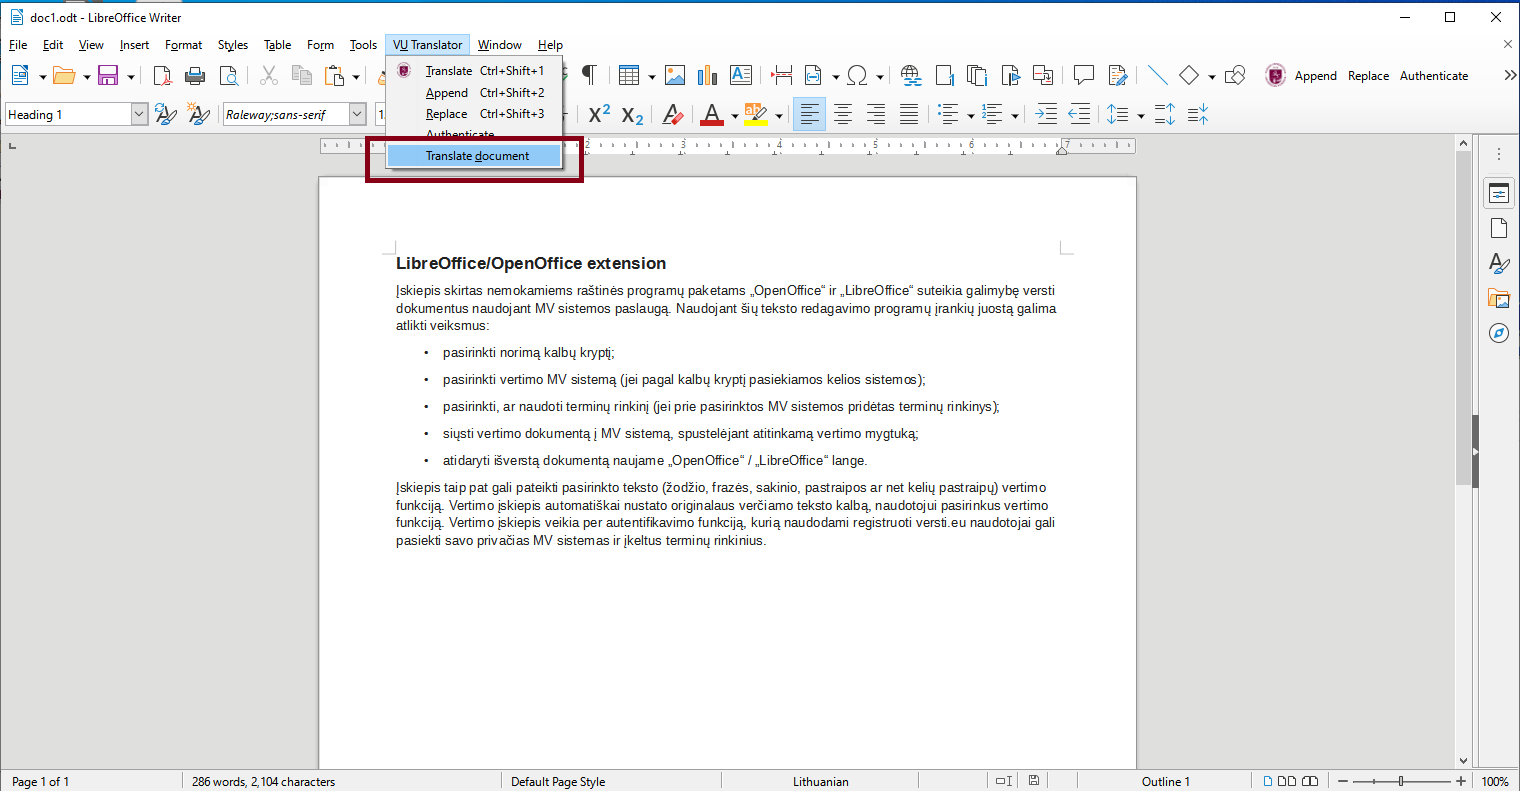
Task: Select the Insert Line tool
Action: pos(1158,76)
